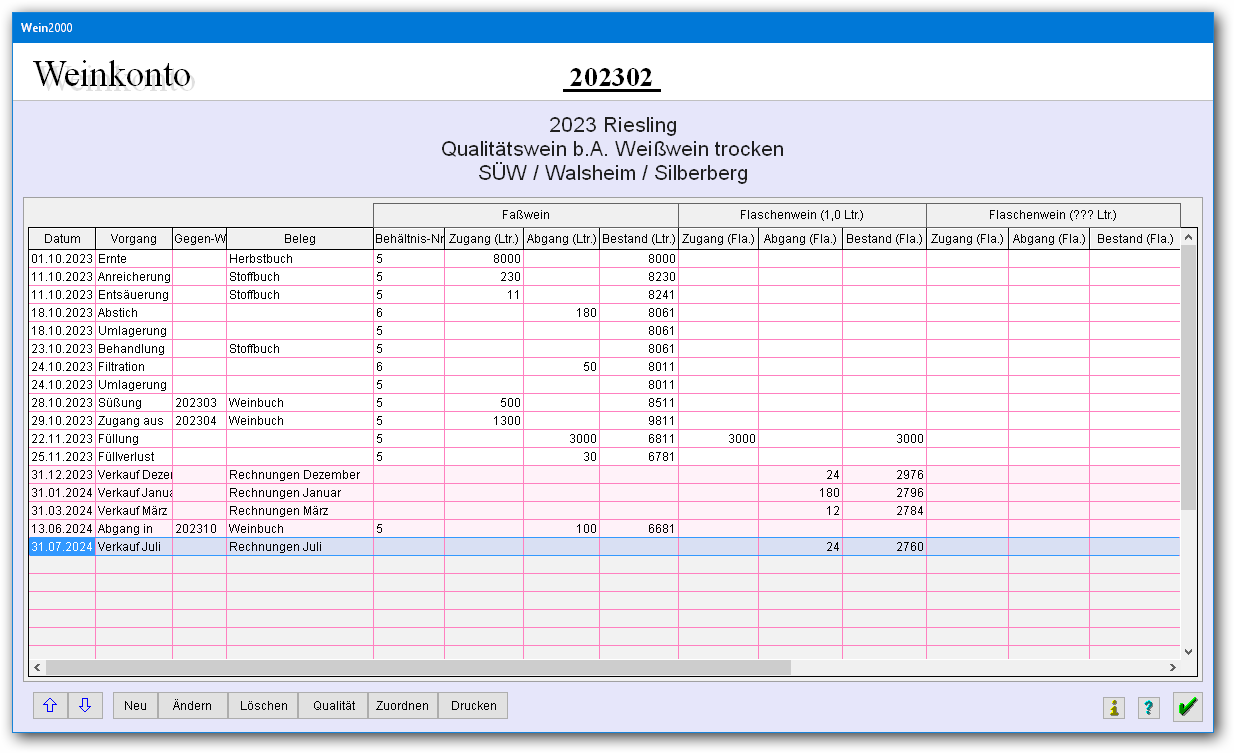Click the vertical scrollbar thumb

tap(1188, 378)
